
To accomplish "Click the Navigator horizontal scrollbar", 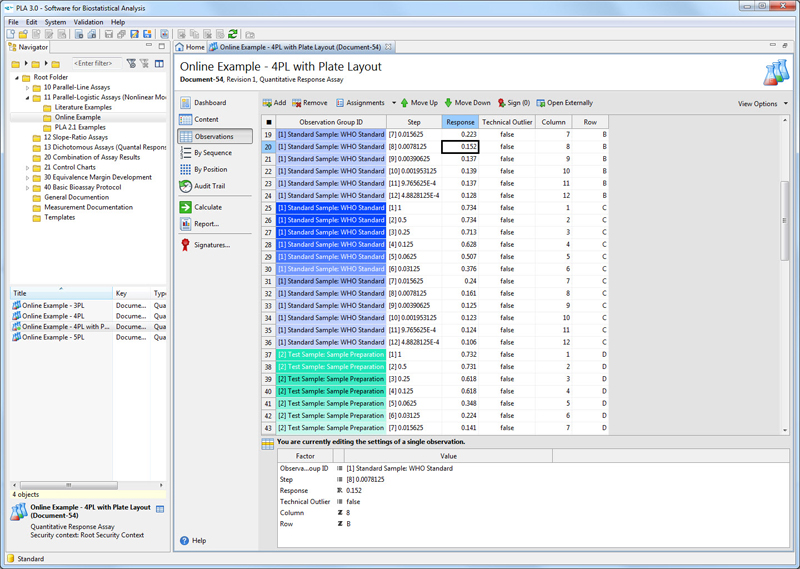I will (68, 485).
